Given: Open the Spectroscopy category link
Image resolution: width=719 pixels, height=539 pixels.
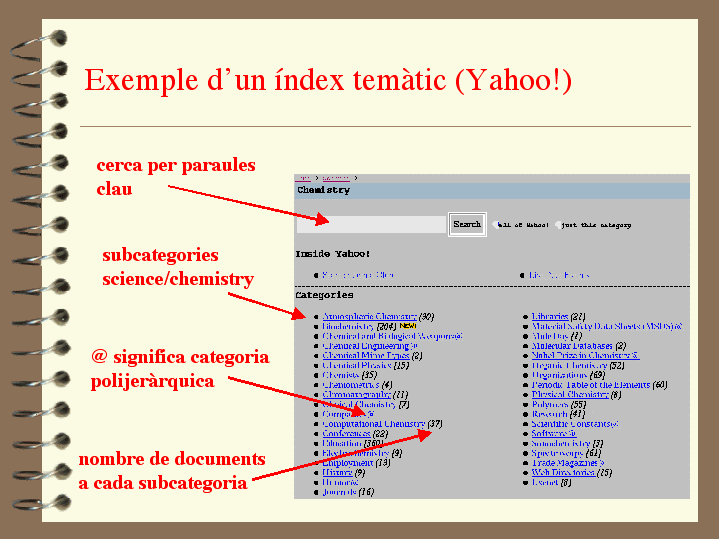Looking at the screenshot, I should [x=557, y=453].
